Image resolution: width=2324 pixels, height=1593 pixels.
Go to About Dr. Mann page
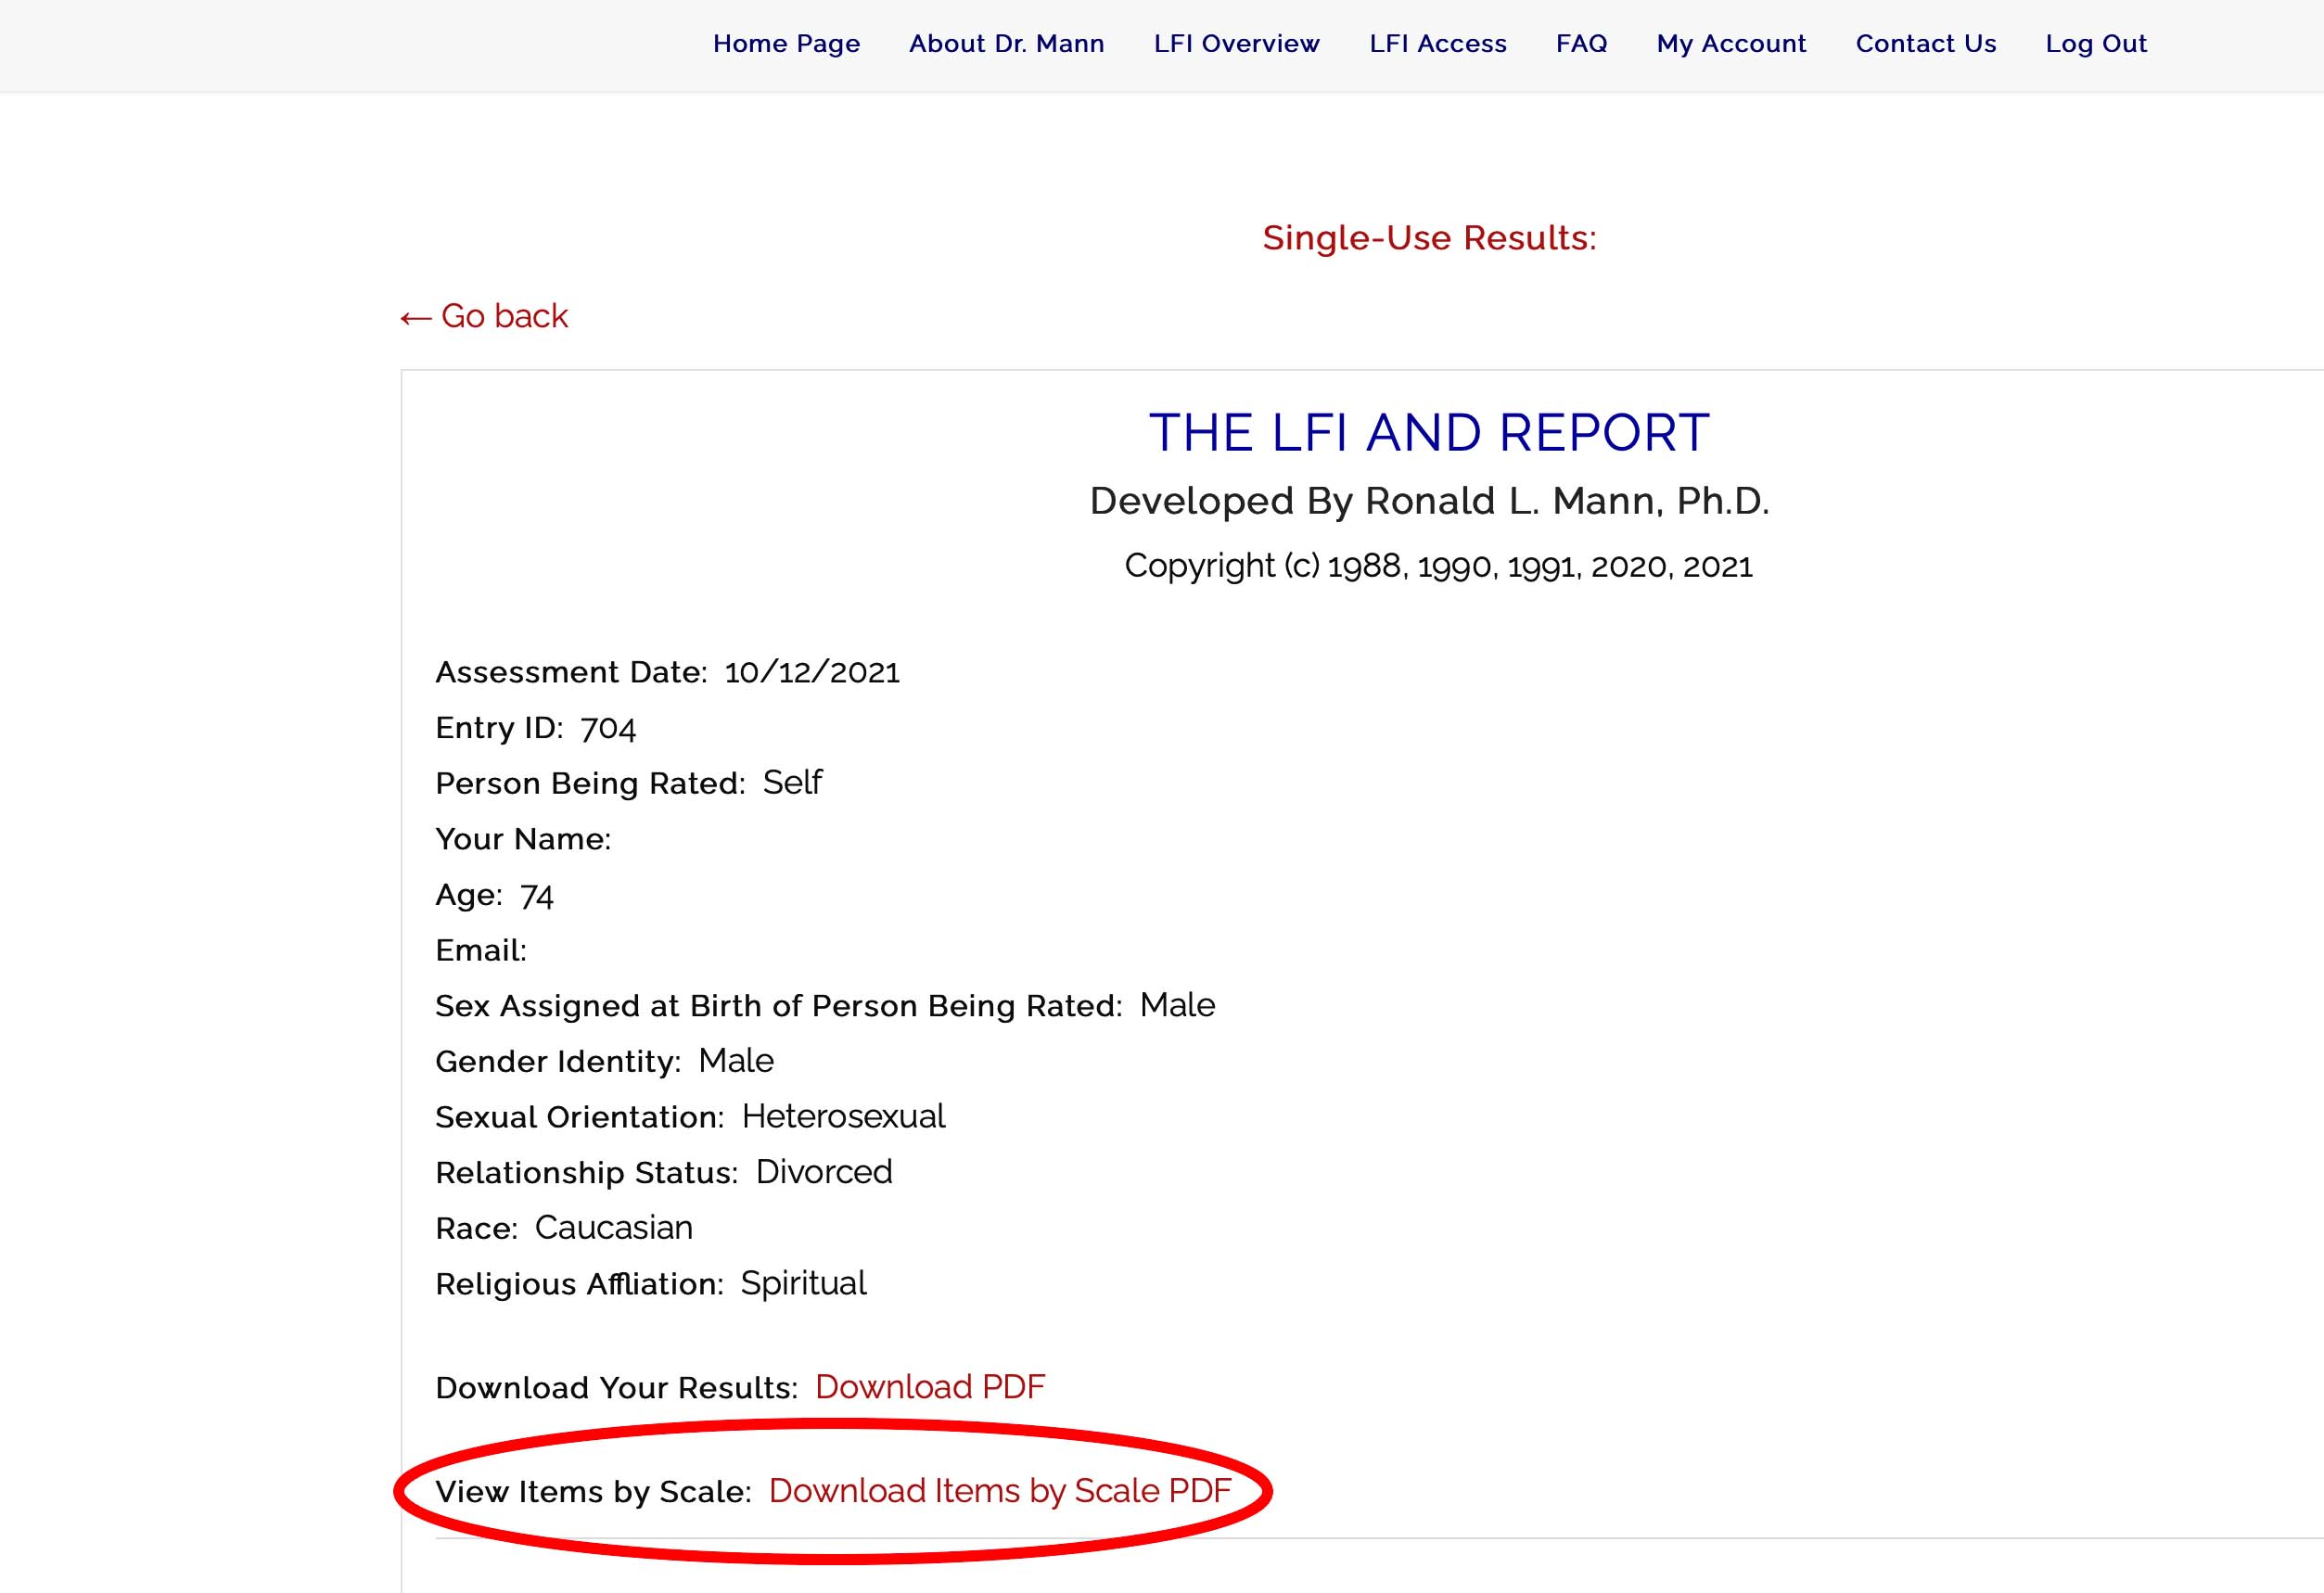(x=1006, y=44)
